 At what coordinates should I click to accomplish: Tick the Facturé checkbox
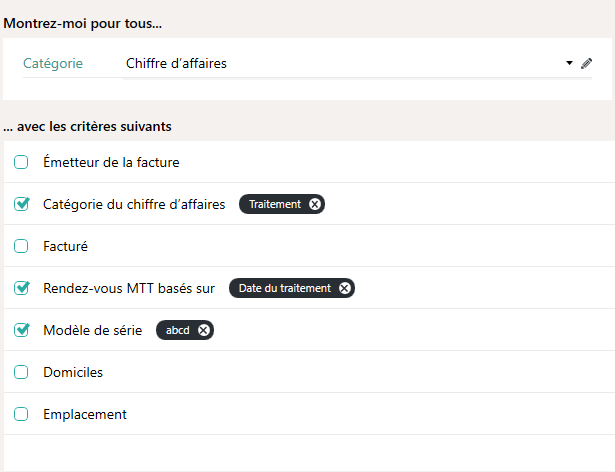[x=21, y=246]
